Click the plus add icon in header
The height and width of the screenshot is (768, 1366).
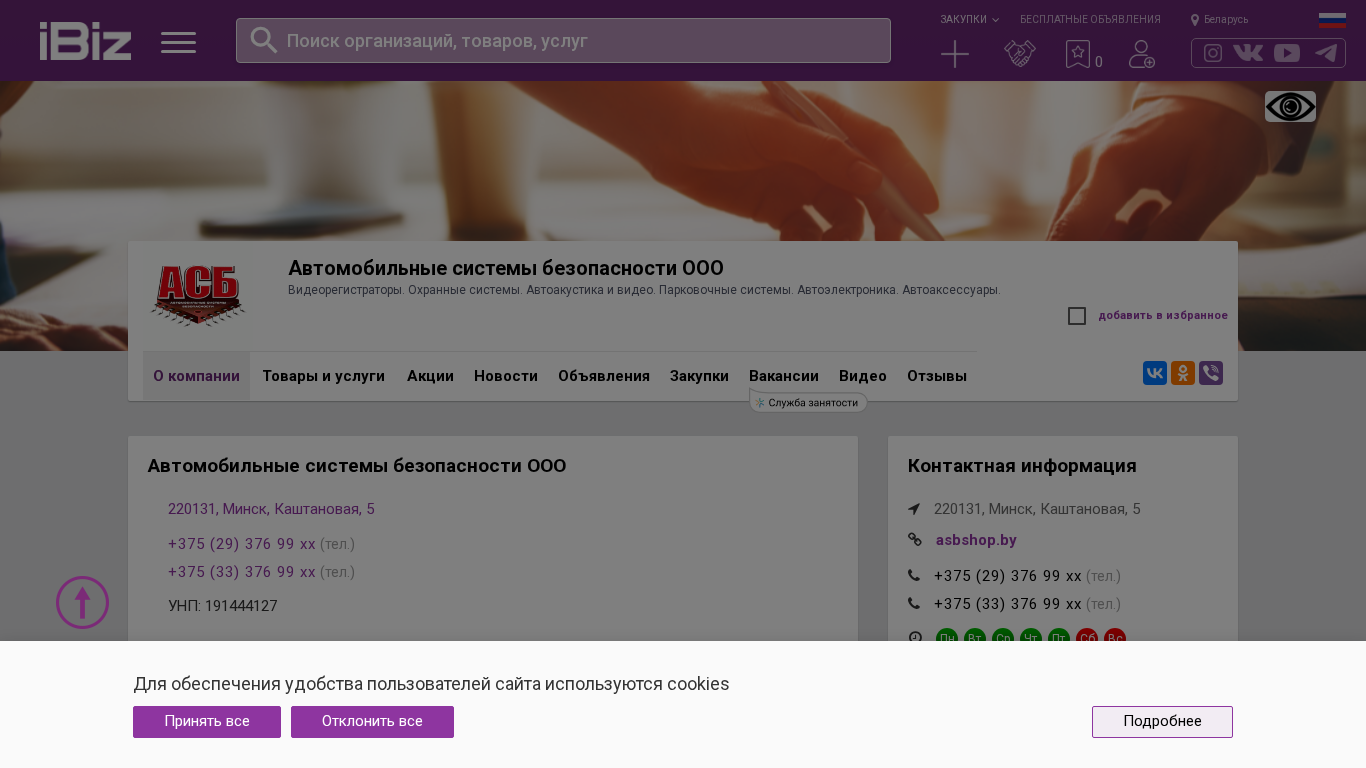pos(955,54)
